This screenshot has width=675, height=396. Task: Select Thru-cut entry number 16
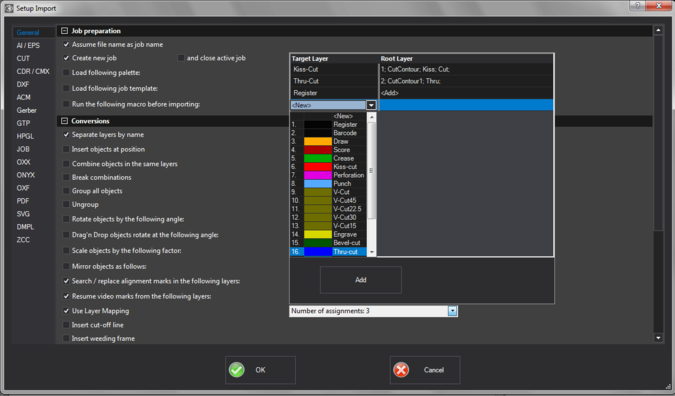click(328, 251)
